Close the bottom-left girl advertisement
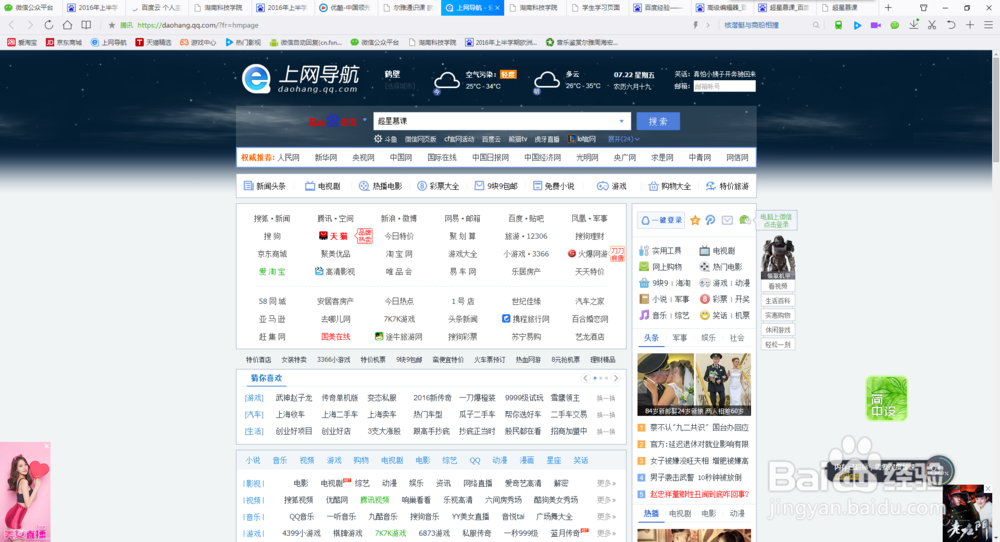Image resolution: width=1000 pixels, height=542 pixels. click(46, 446)
